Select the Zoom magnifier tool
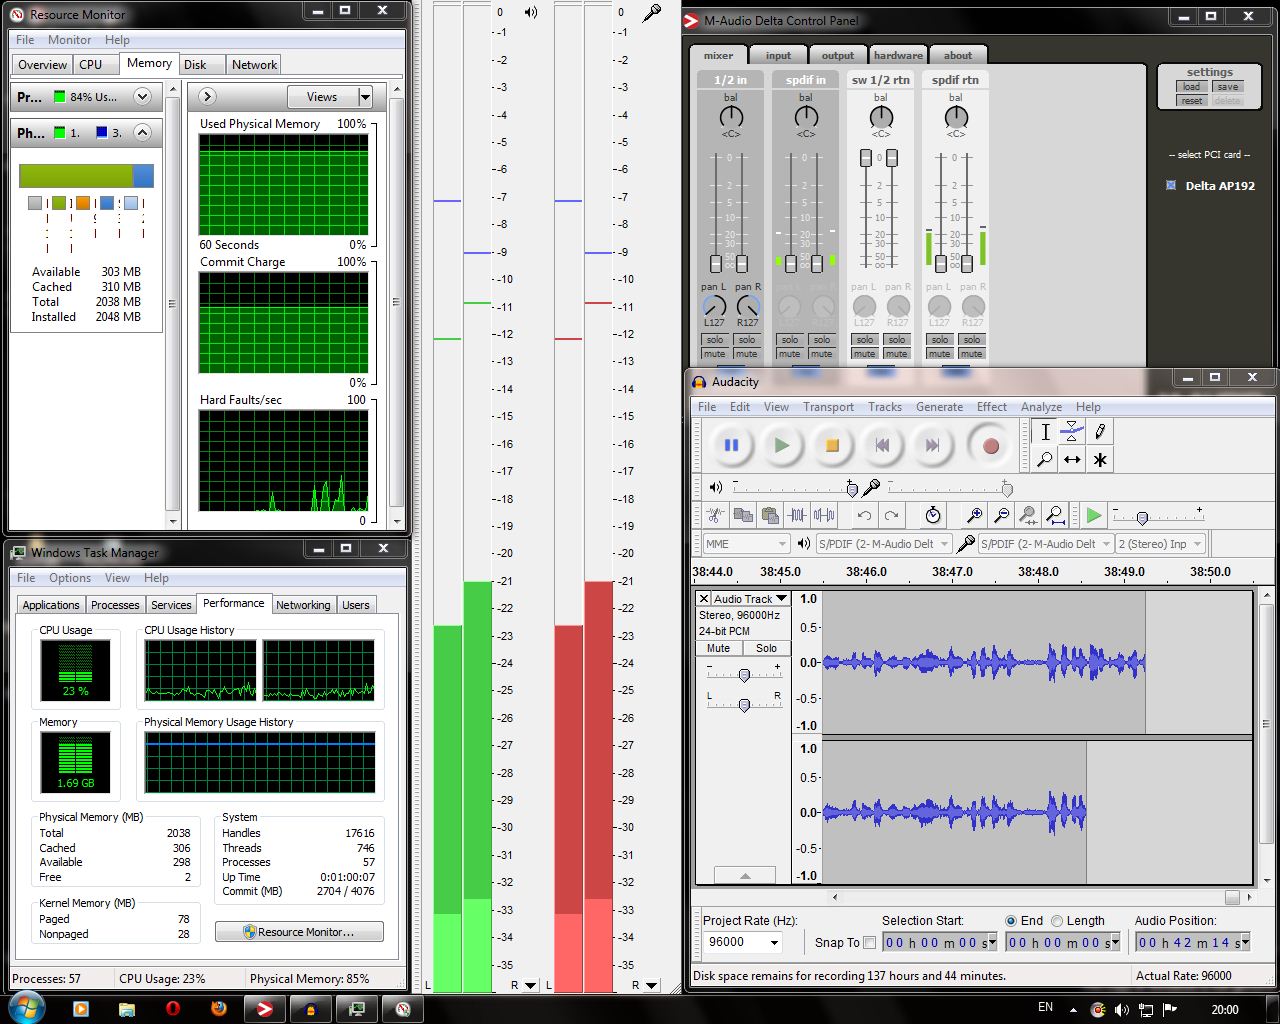The width and height of the screenshot is (1280, 1024). pos(1045,460)
